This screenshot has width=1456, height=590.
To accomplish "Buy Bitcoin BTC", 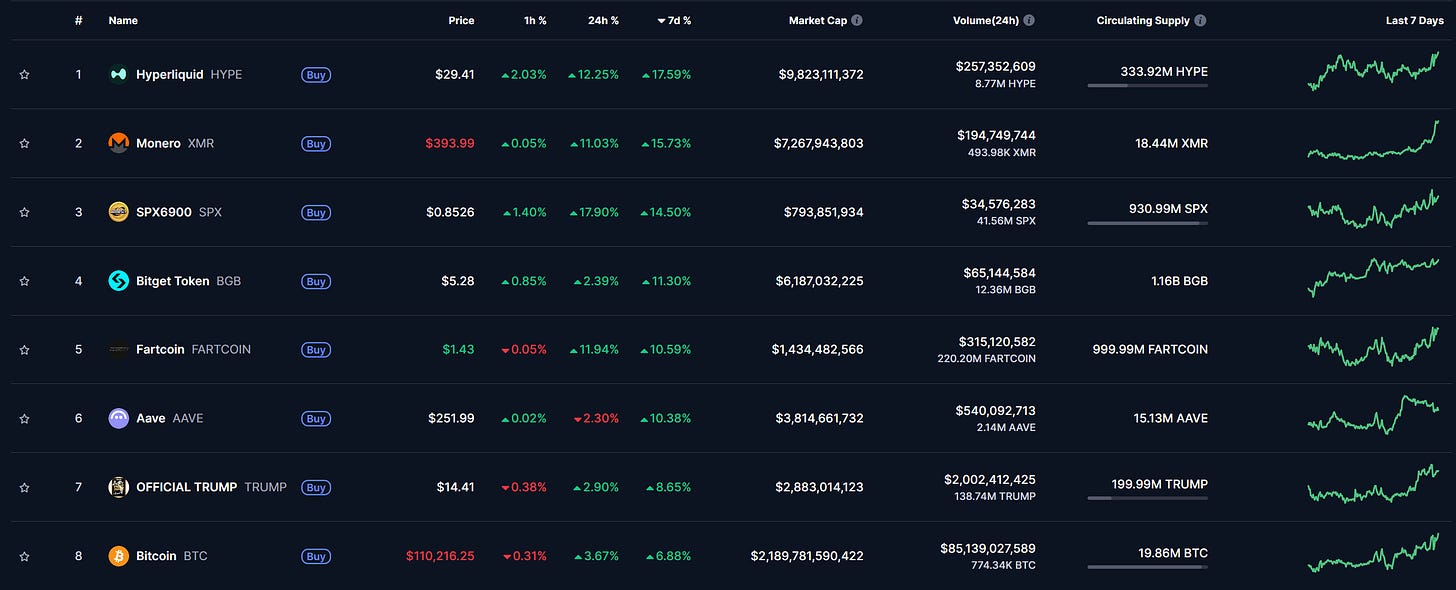I will (x=316, y=556).
